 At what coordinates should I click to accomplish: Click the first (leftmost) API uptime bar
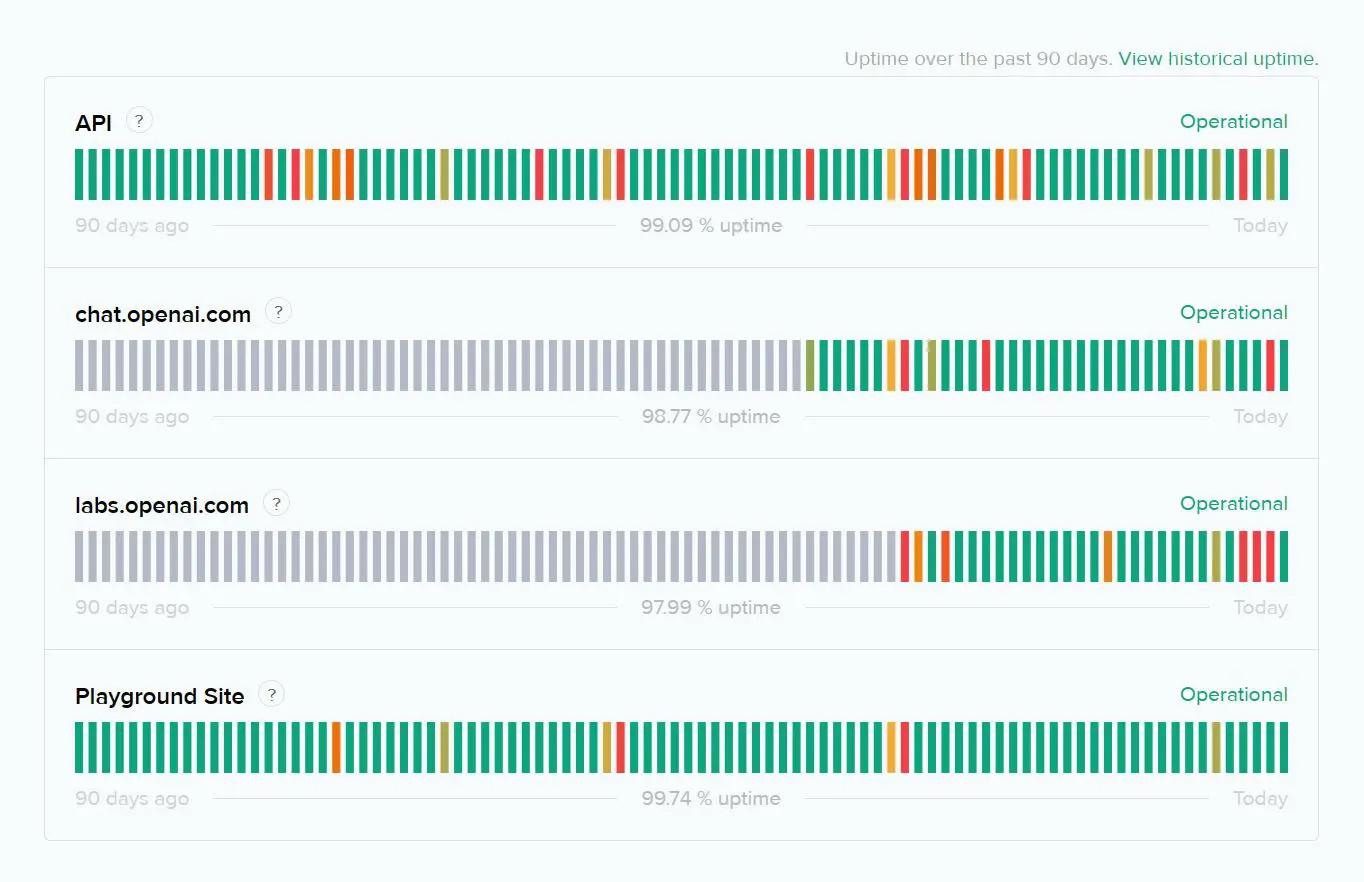[80, 175]
